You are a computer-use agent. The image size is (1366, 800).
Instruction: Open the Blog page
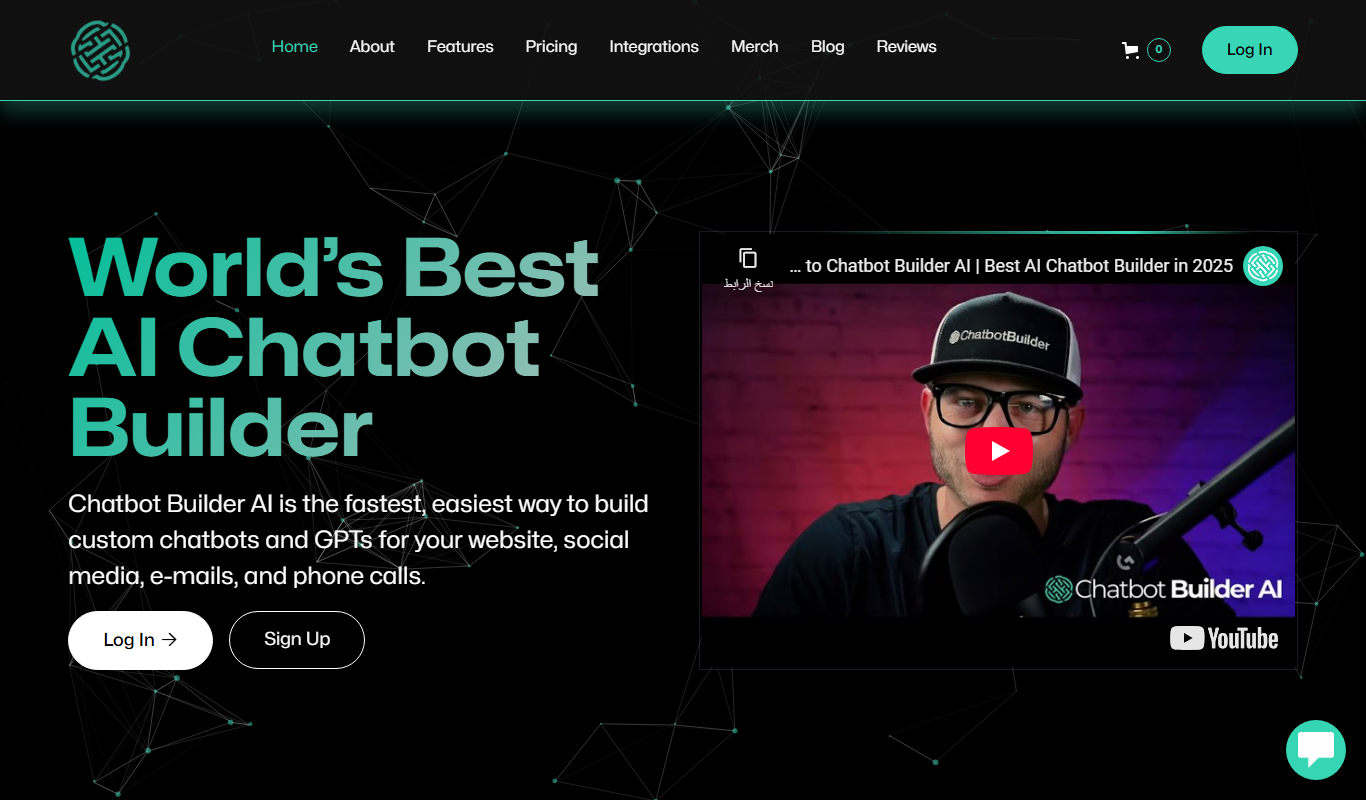coord(828,47)
